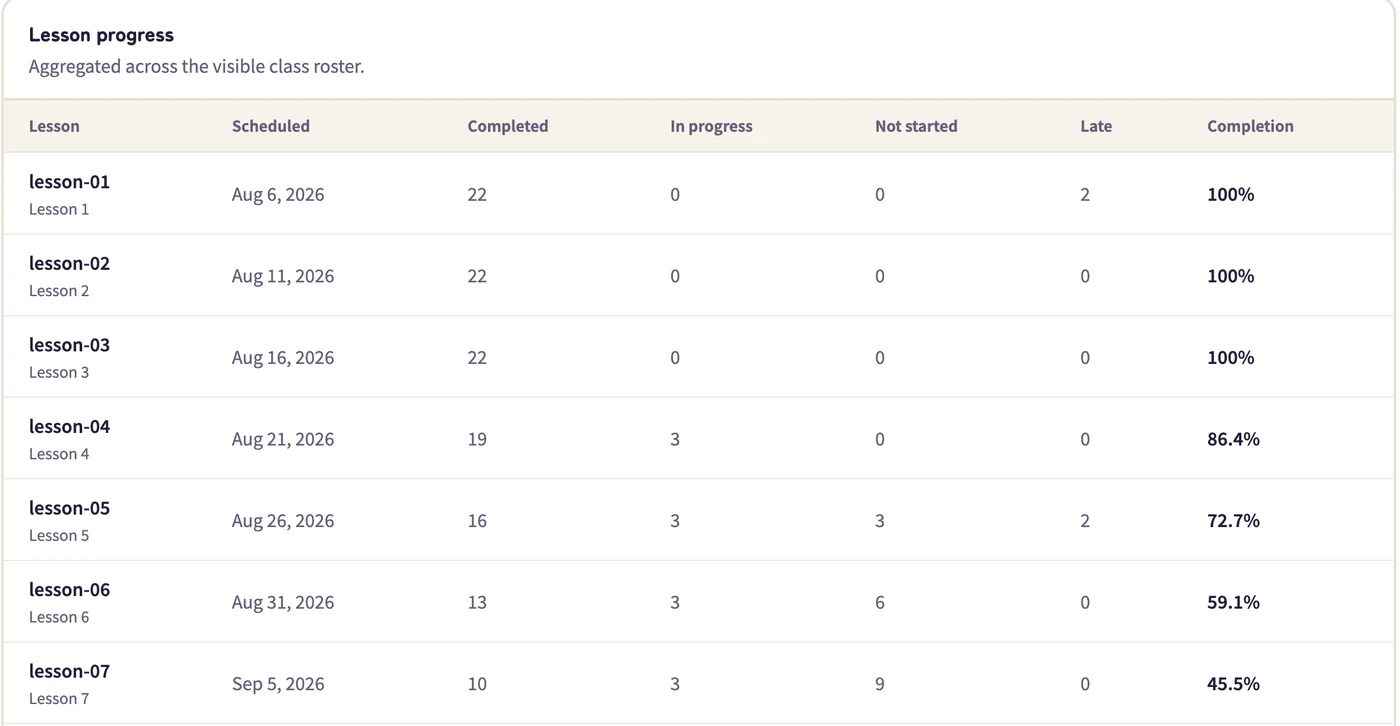Image resolution: width=1400 pixels, height=726 pixels.
Task: Open the lesson-02 row title
Action: coord(69,264)
